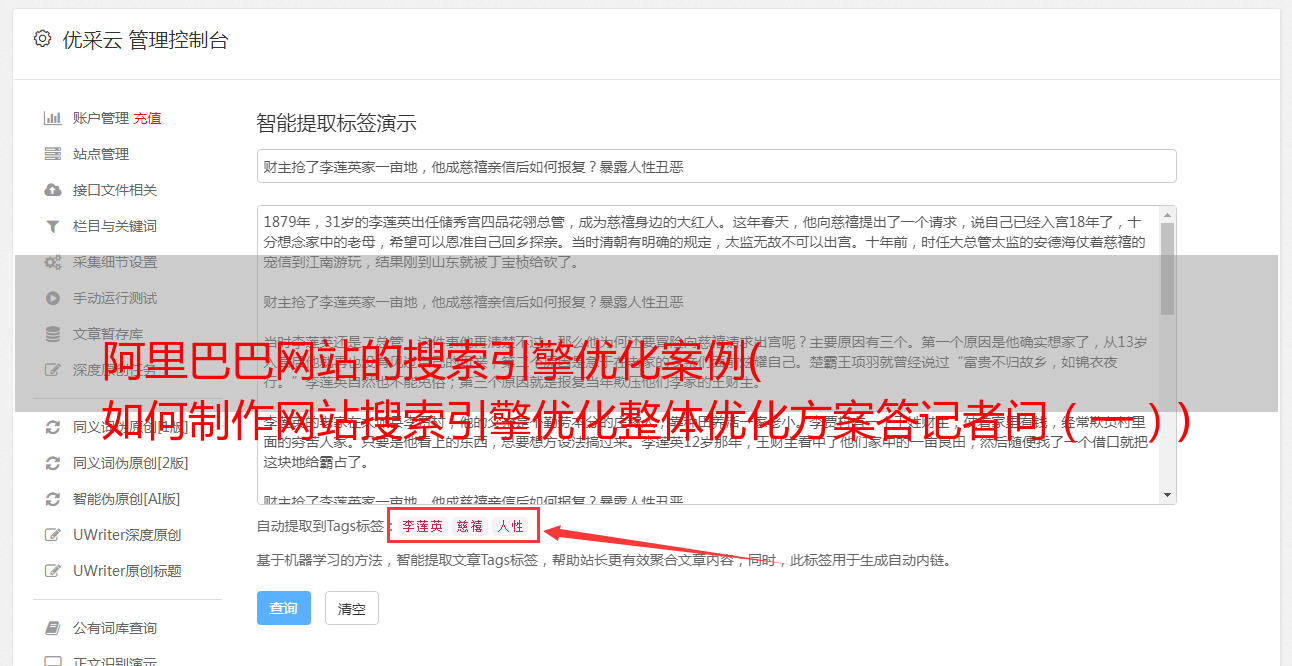
Task: Open the filter icon for 栏目与关键词
Action: tap(53, 226)
